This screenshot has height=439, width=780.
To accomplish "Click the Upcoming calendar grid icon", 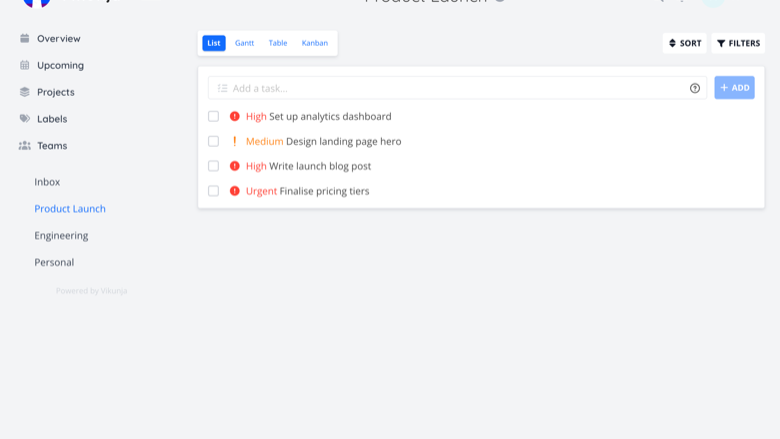I will pos(24,65).
